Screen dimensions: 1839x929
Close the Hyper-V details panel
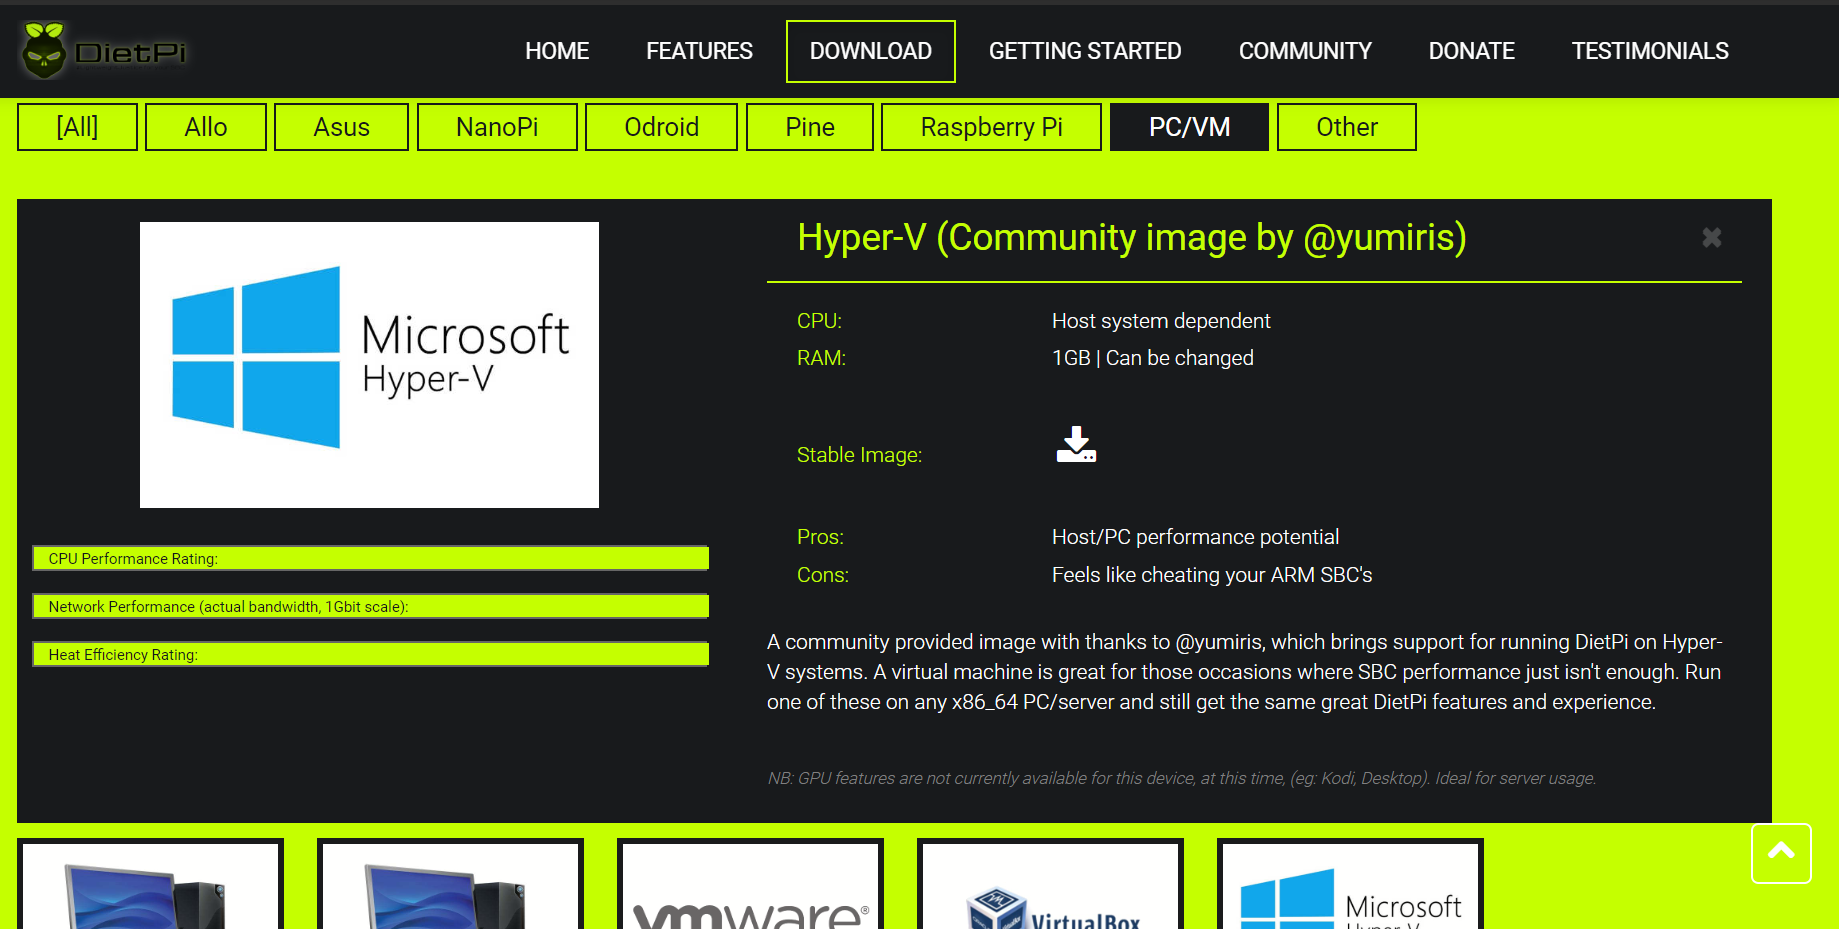pyautogui.click(x=1711, y=238)
